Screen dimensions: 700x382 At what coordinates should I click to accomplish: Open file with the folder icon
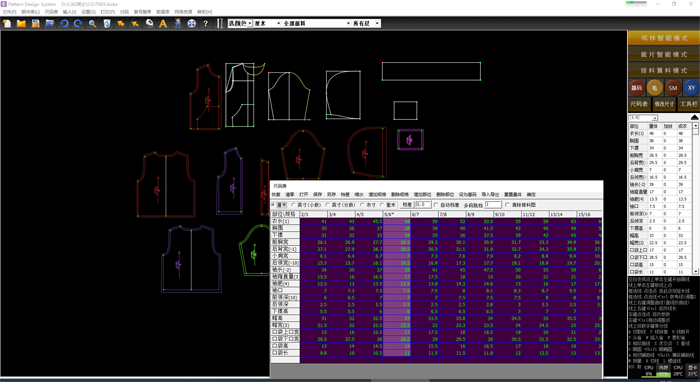tap(21, 23)
